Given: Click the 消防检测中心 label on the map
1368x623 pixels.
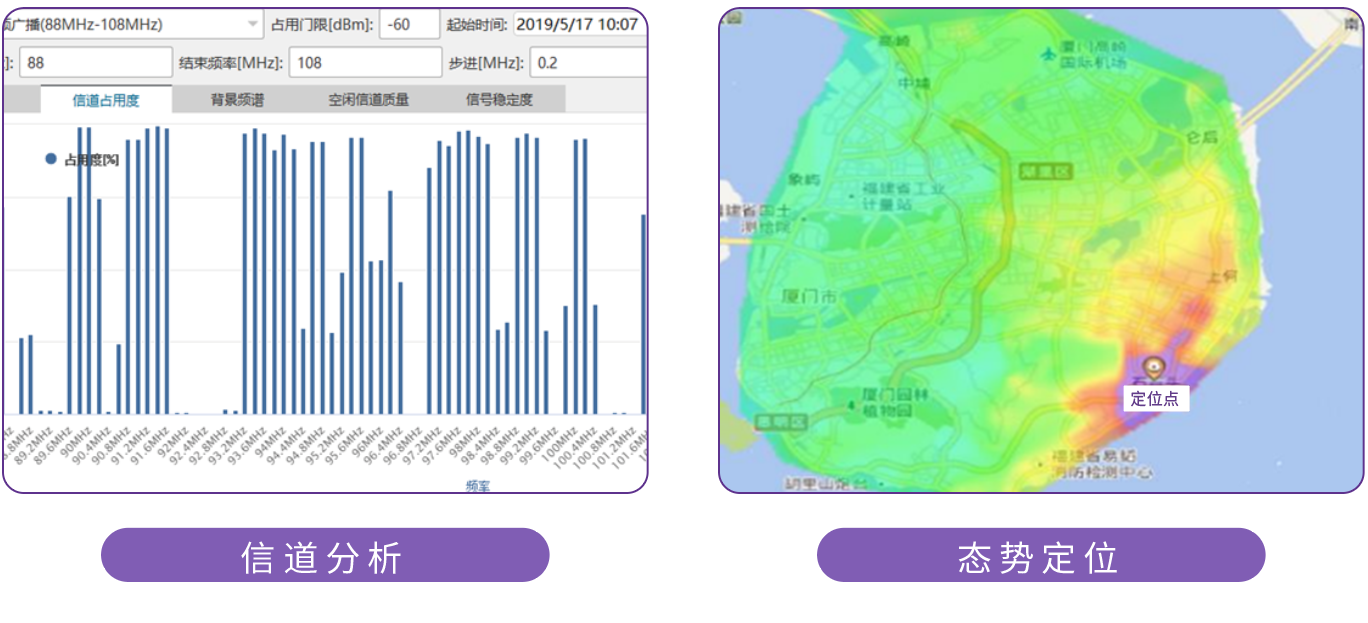Looking at the screenshot, I should (1101, 465).
